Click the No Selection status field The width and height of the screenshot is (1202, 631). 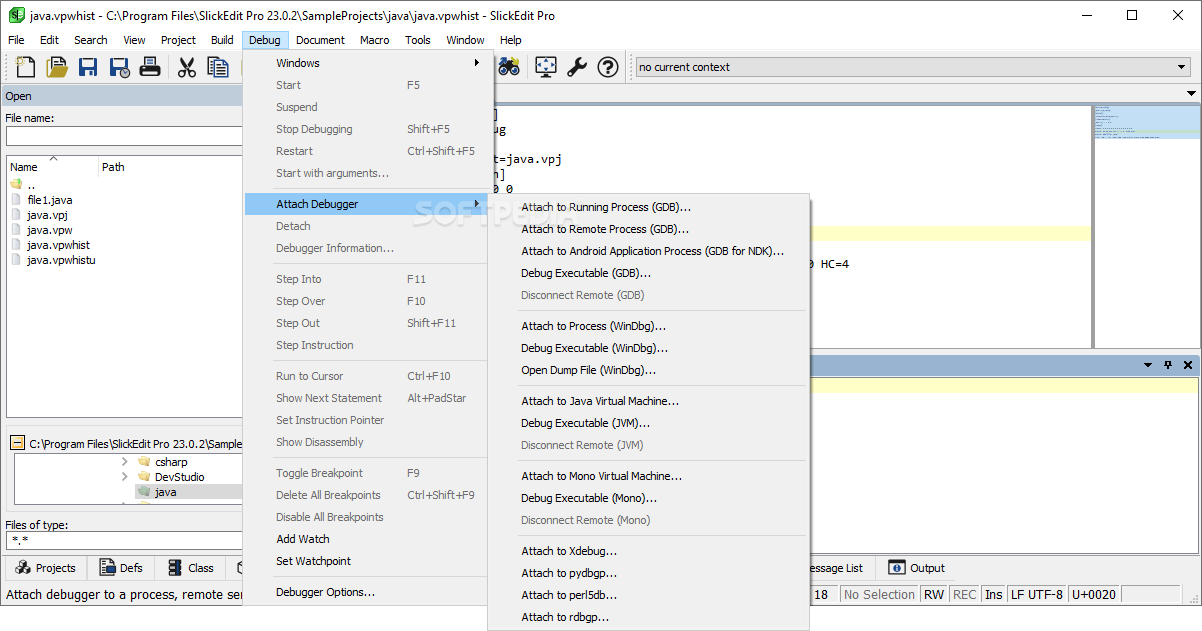[x=879, y=594]
